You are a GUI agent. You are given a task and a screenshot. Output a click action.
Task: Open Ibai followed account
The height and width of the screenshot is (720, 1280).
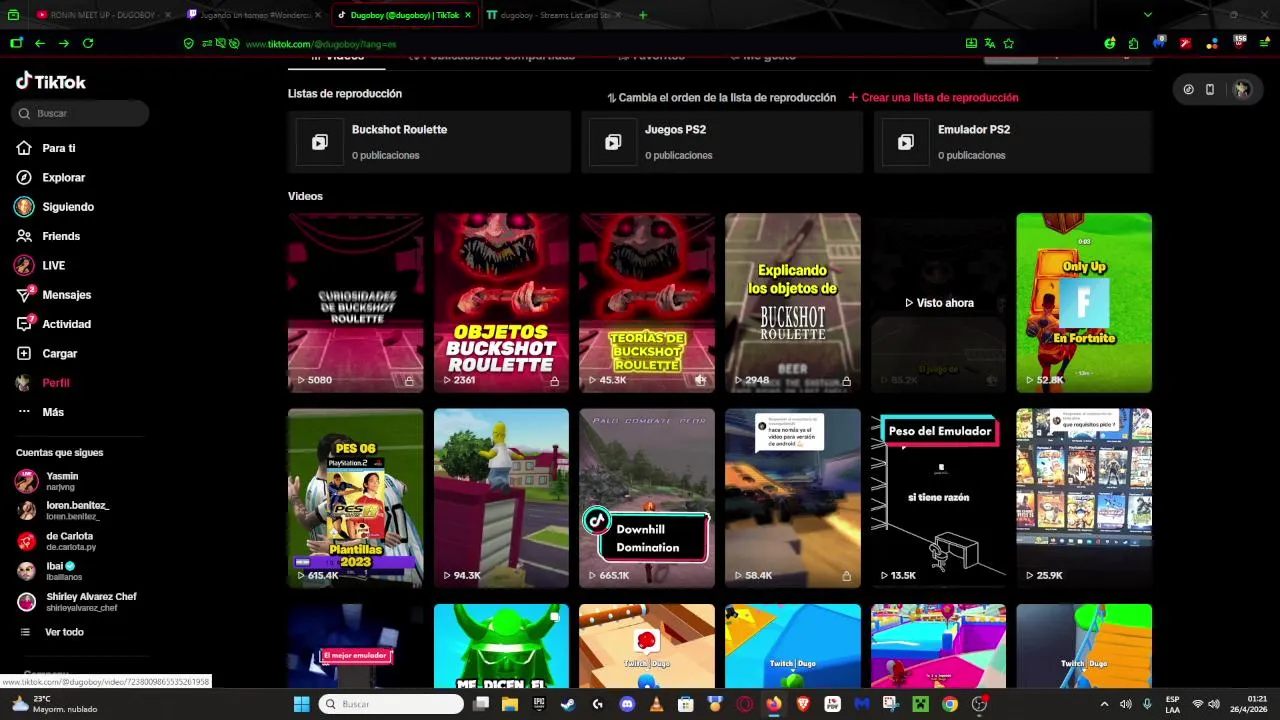click(60, 571)
